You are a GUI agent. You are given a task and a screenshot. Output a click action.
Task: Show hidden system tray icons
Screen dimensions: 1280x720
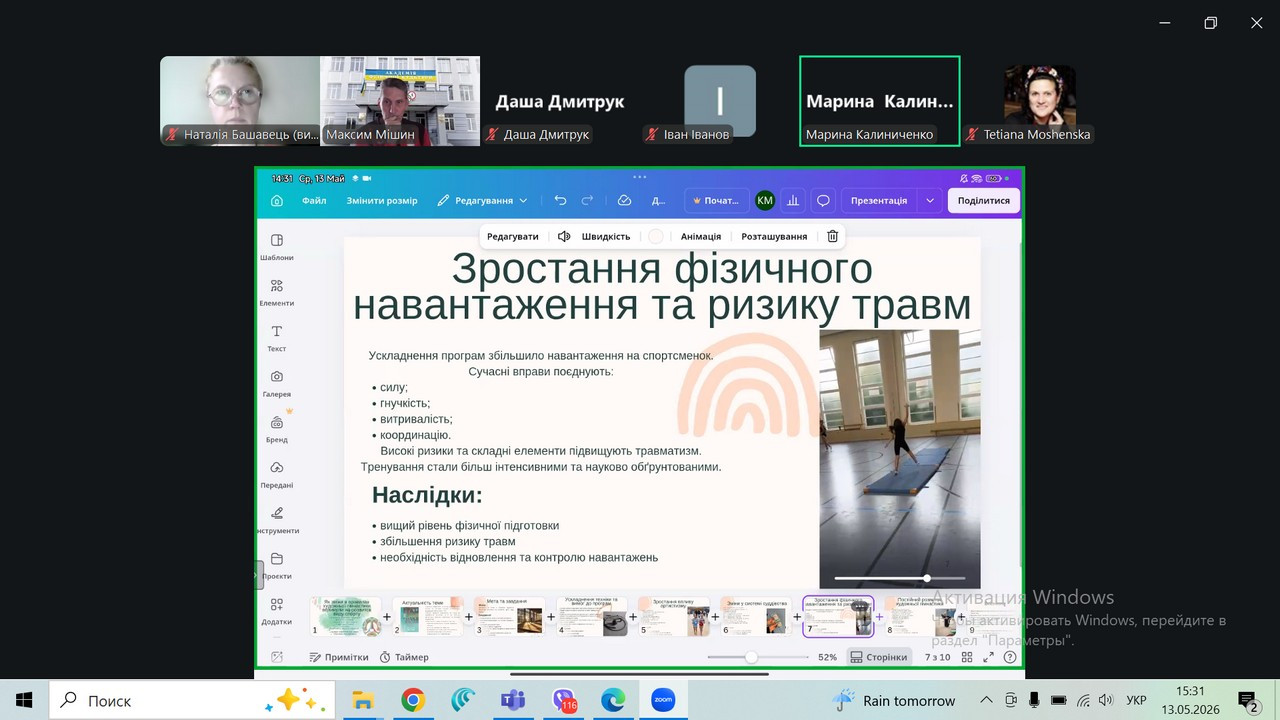(x=987, y=700)
